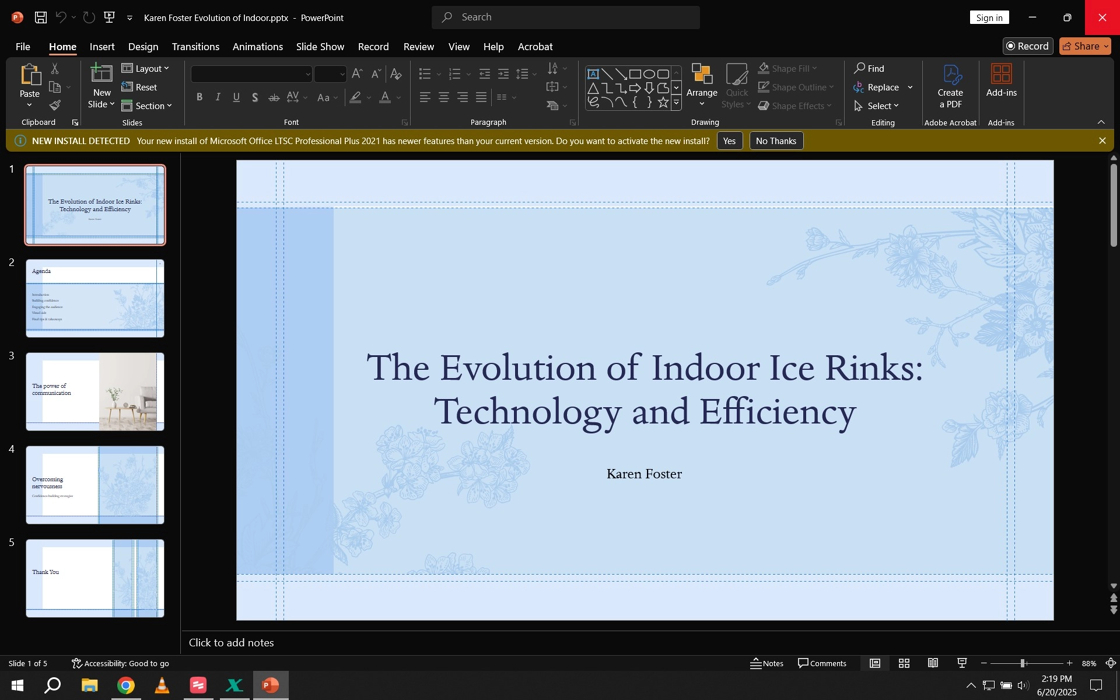
Task: Toggle Bold formatting
Action: [x=200, y=97]
